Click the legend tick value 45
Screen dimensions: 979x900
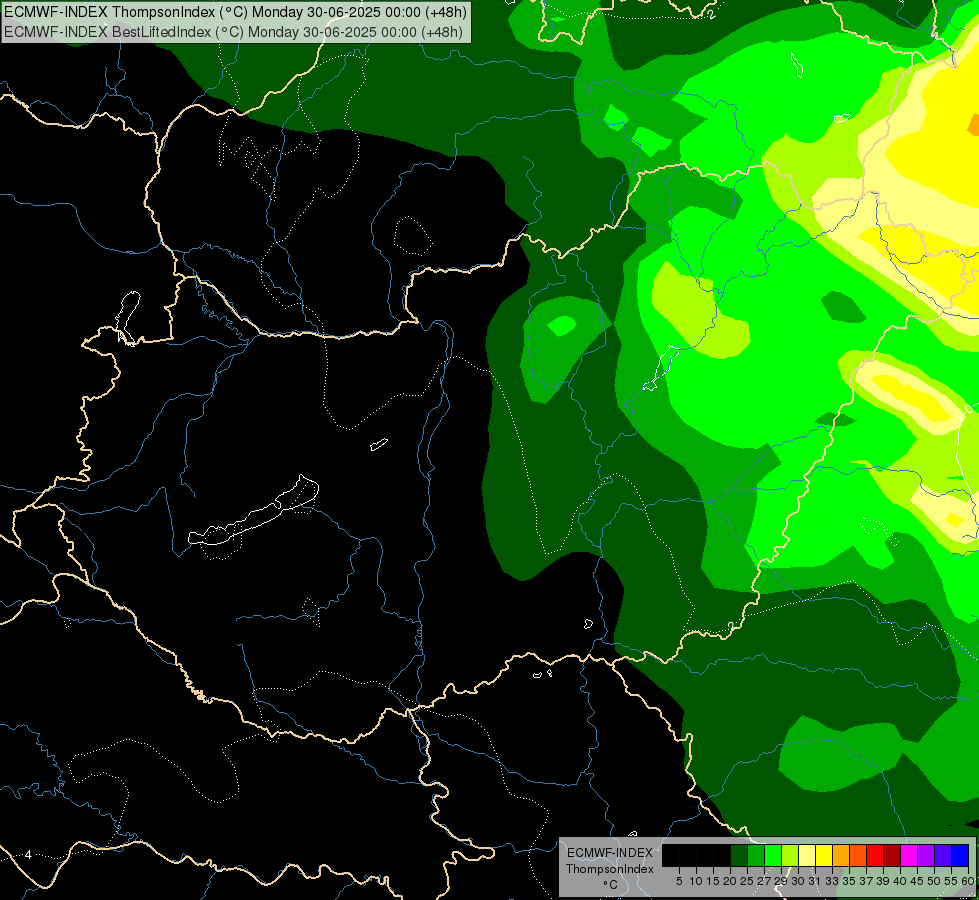pyautogui.click(x=917, y=881)
